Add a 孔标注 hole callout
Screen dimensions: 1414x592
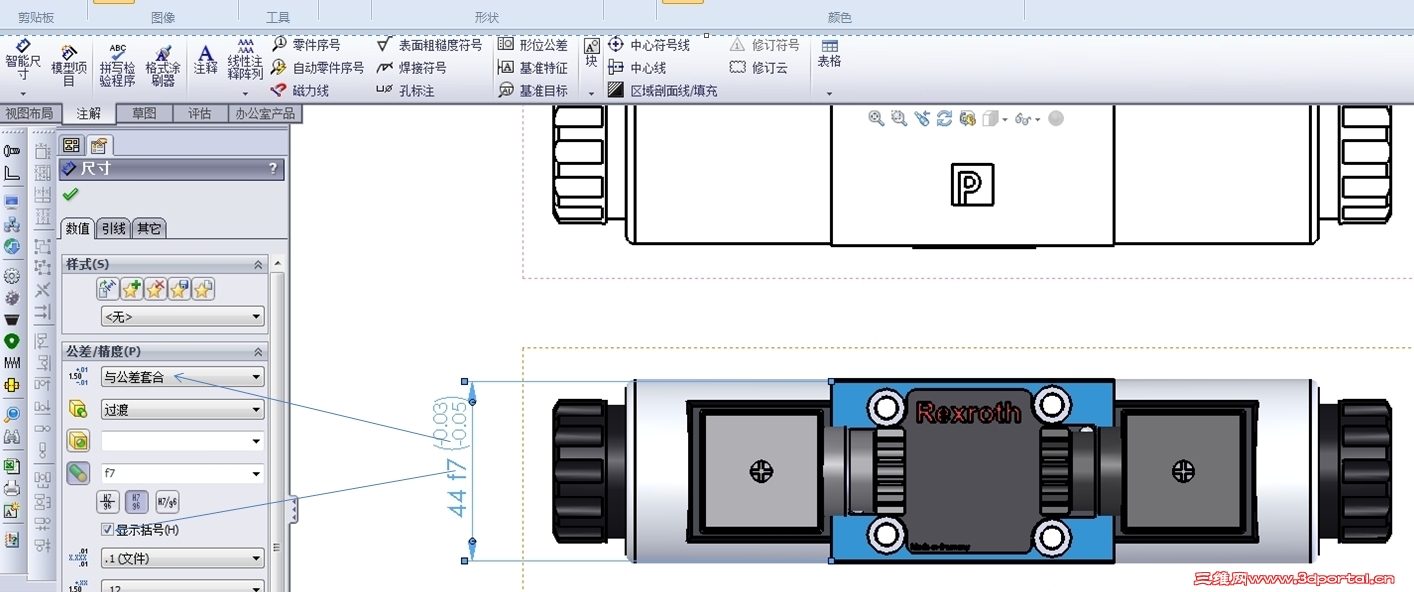405,90
